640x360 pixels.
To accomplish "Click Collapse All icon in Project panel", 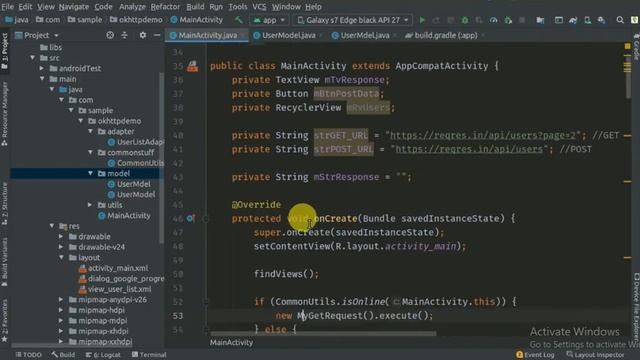I will (x=124, y=35).
